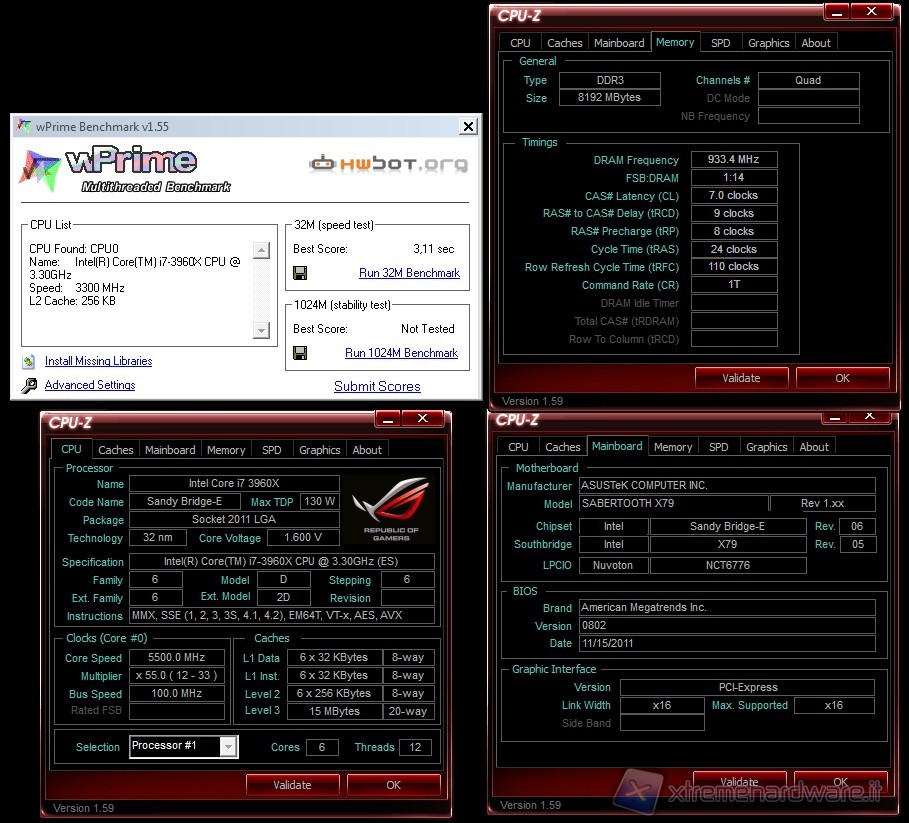
Task: Click the floppy save icon beside 1024M score
Action: pyautogui.click(x=300, y=353)
